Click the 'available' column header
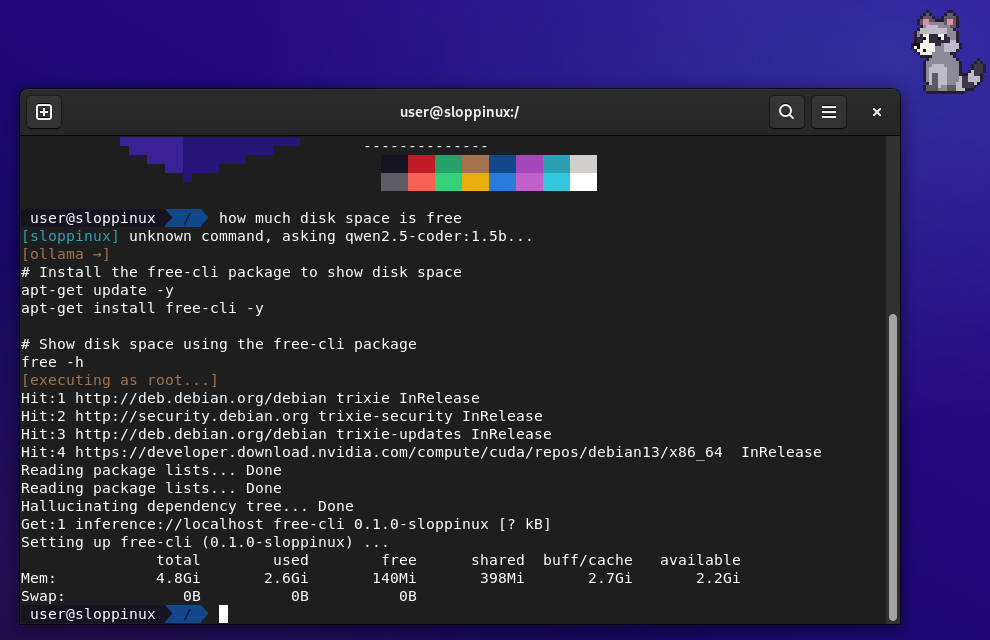 click(x=700, y=560)
